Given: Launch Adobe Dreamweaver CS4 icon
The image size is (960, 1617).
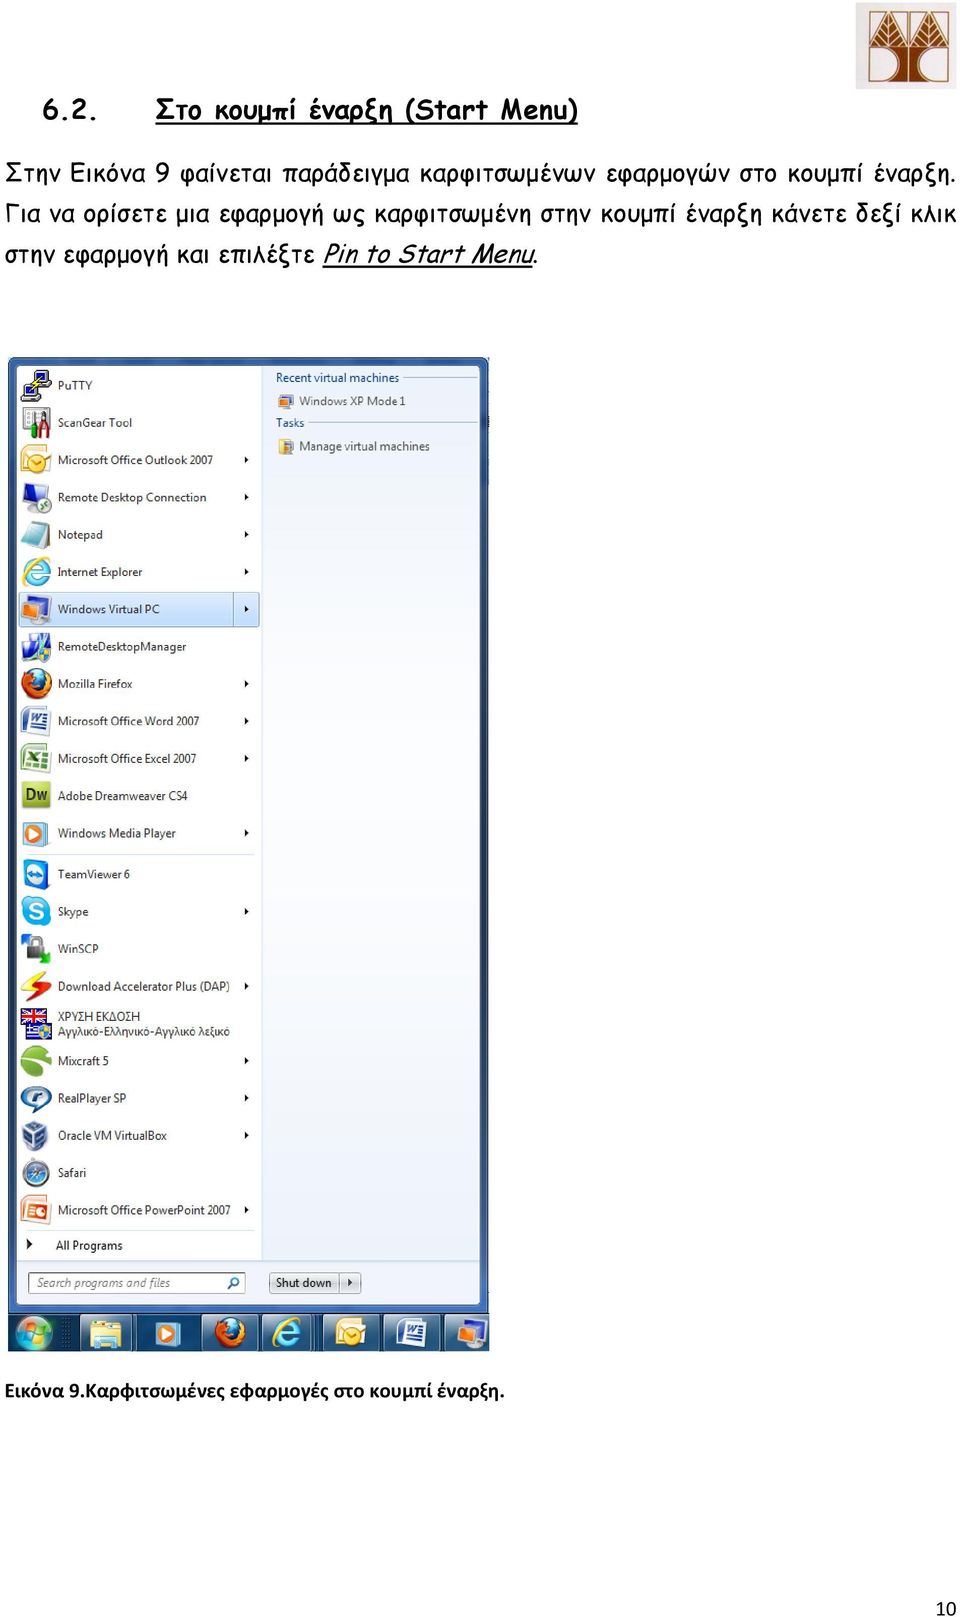Looking at the screenshot, I should 37,796.
